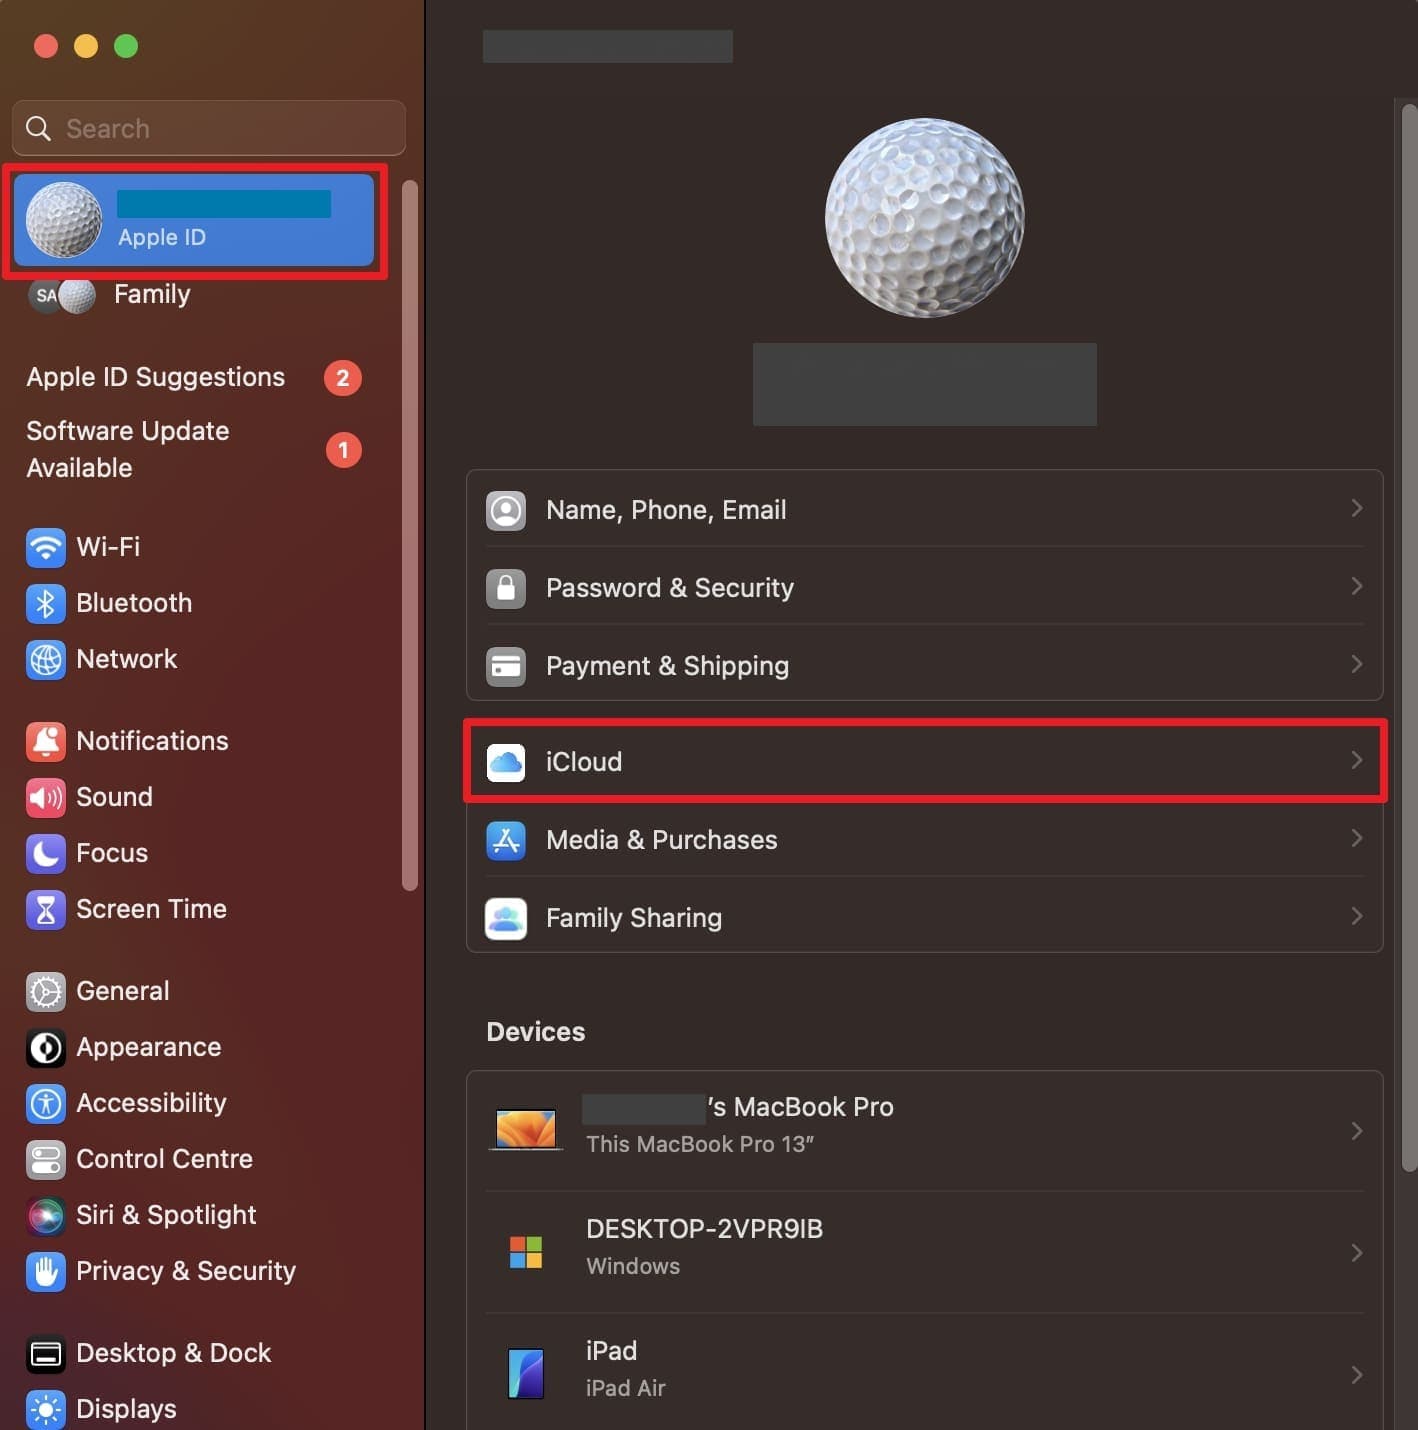Click the MacBook Pro device icon

[x=526, y=1130]
